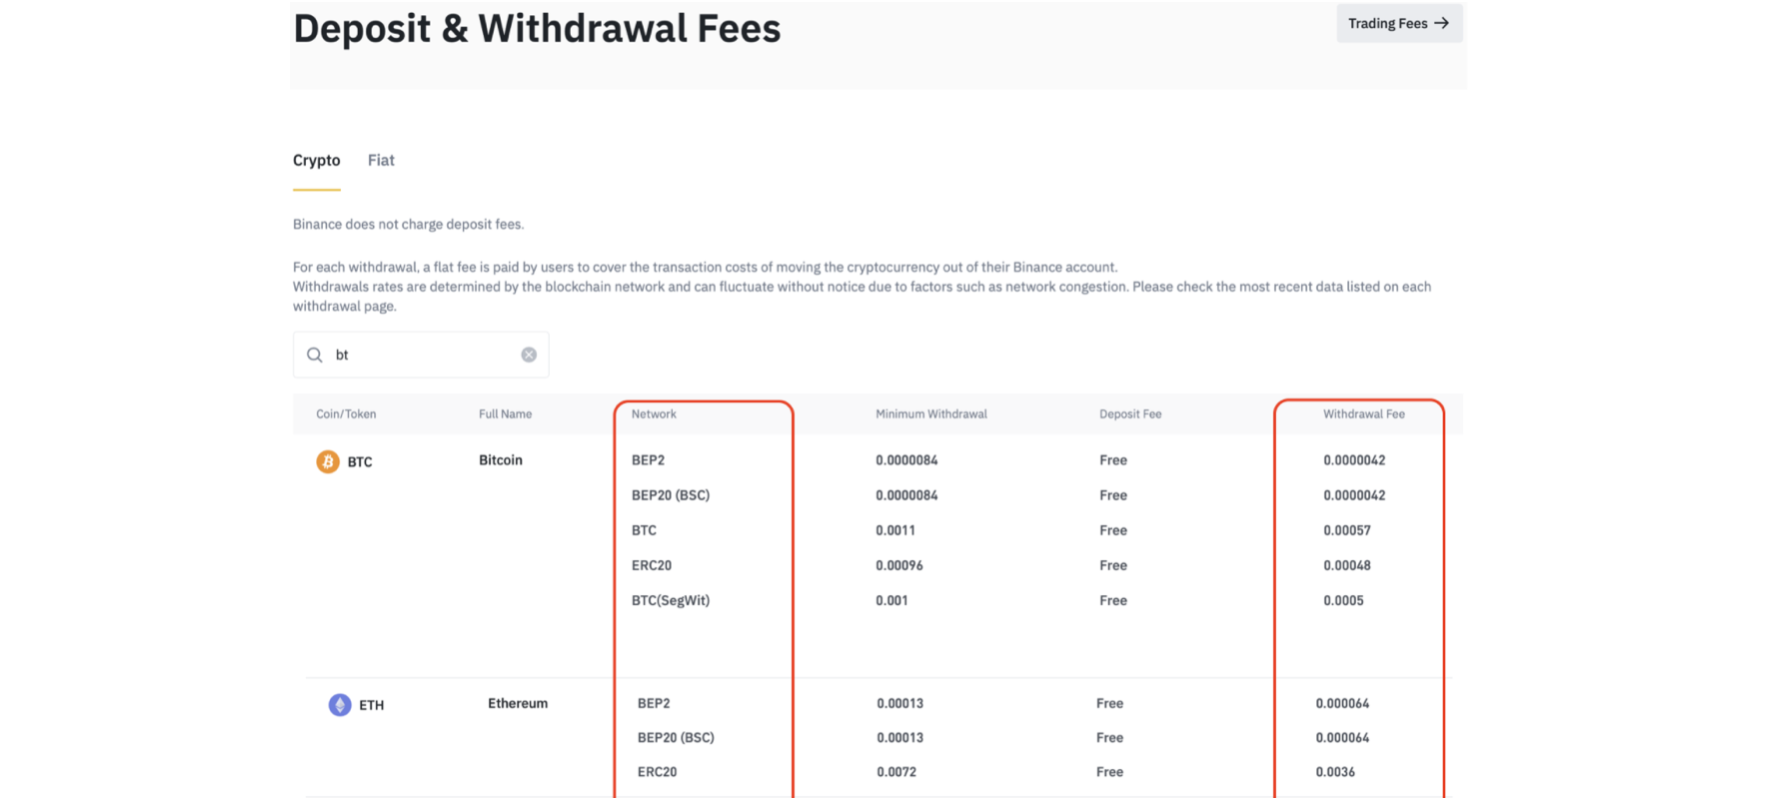Switch to the Crypto tab
Image resolution: width=1774 pixels, height=806 pixels.
pos(316,160)
